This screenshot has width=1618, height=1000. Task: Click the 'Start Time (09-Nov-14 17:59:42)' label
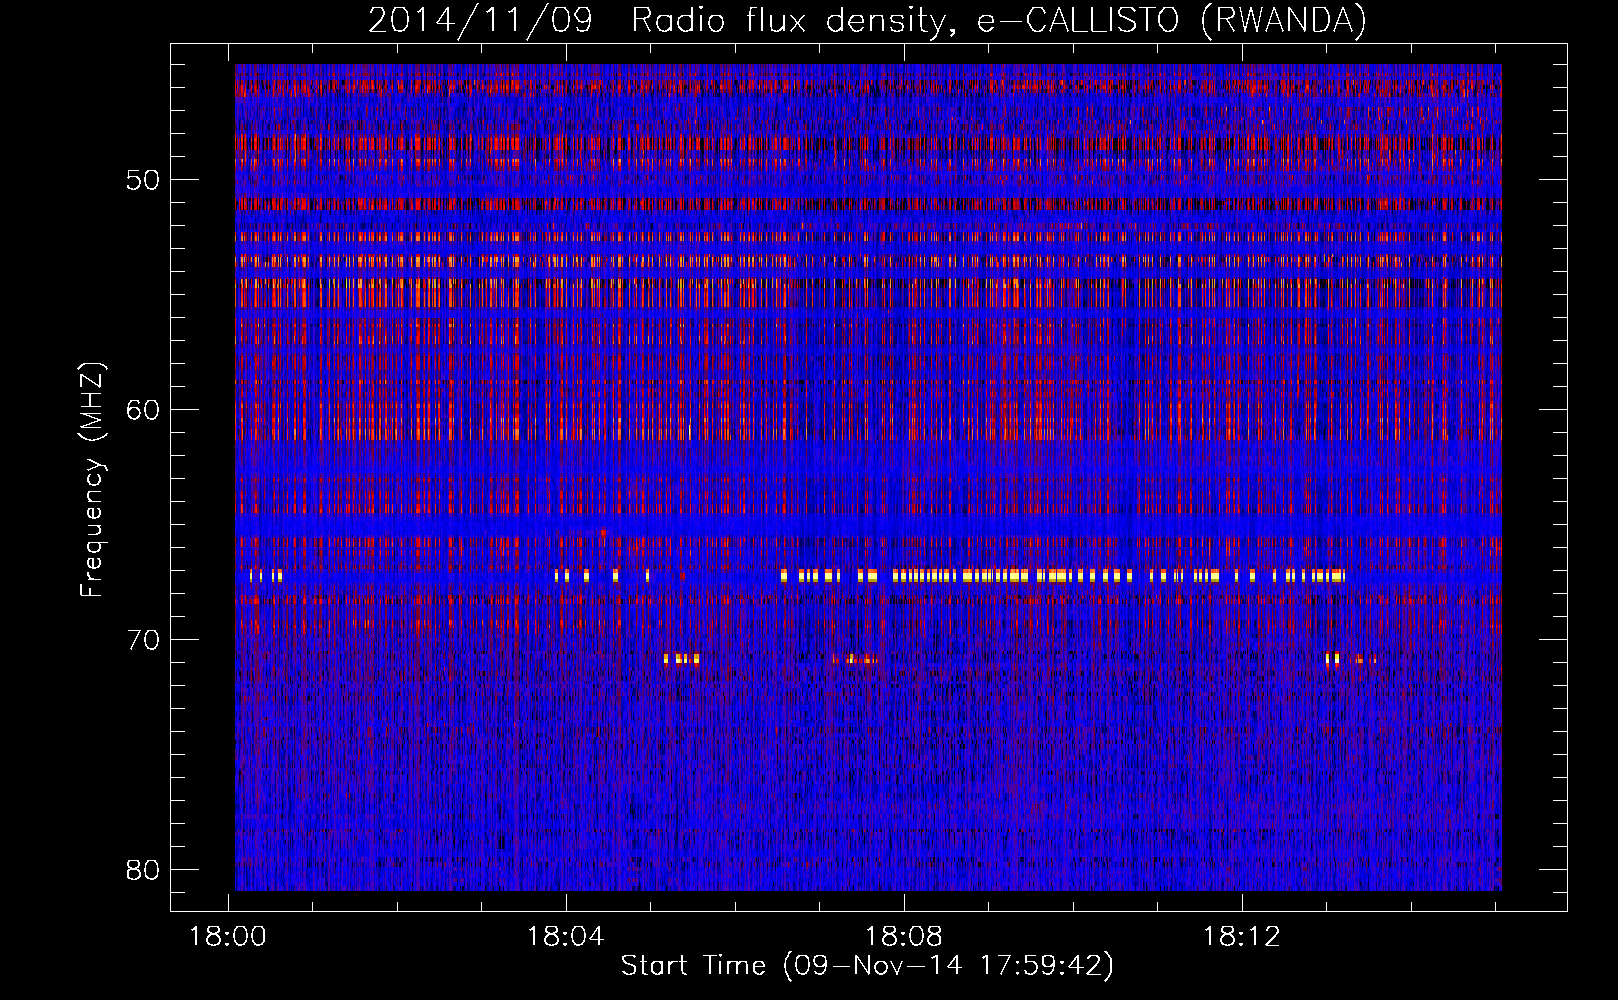click(867, 966)
